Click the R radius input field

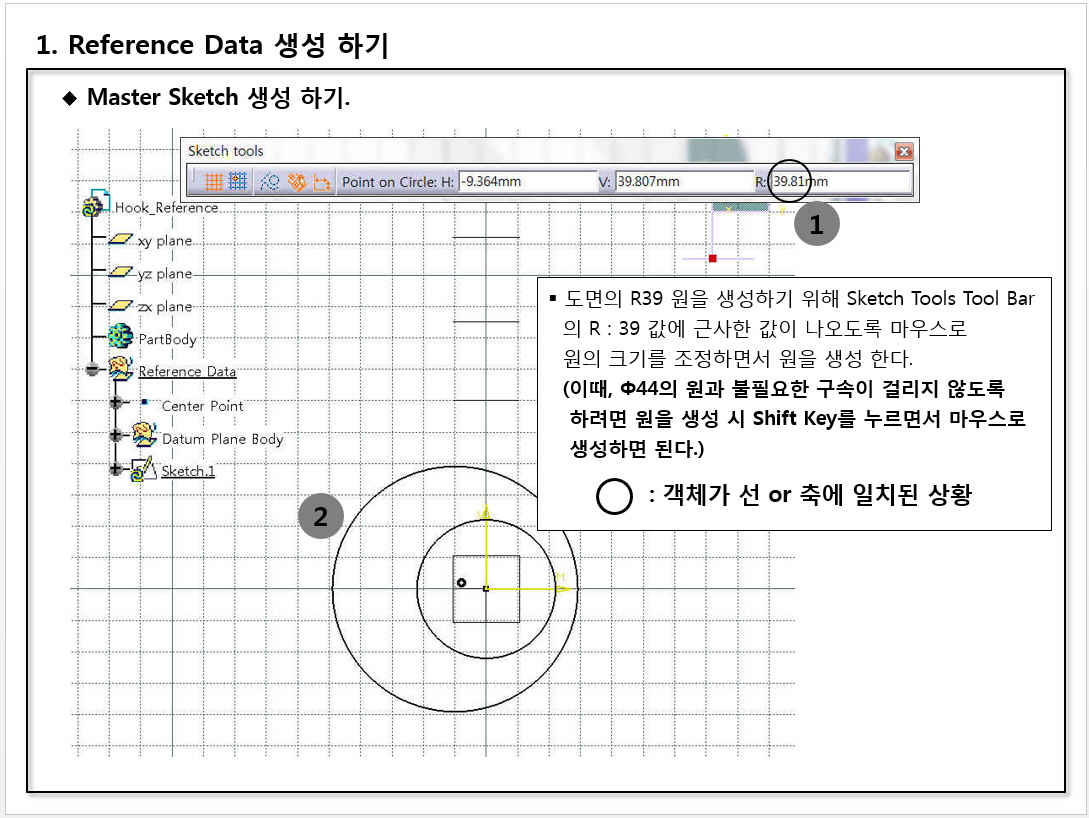click(x=840, y=182)
